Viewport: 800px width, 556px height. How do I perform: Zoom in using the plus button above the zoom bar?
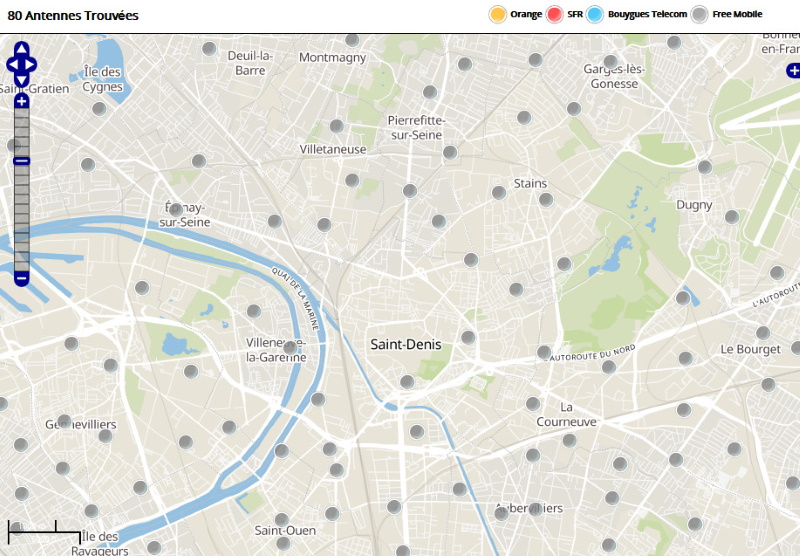(21, 101)
